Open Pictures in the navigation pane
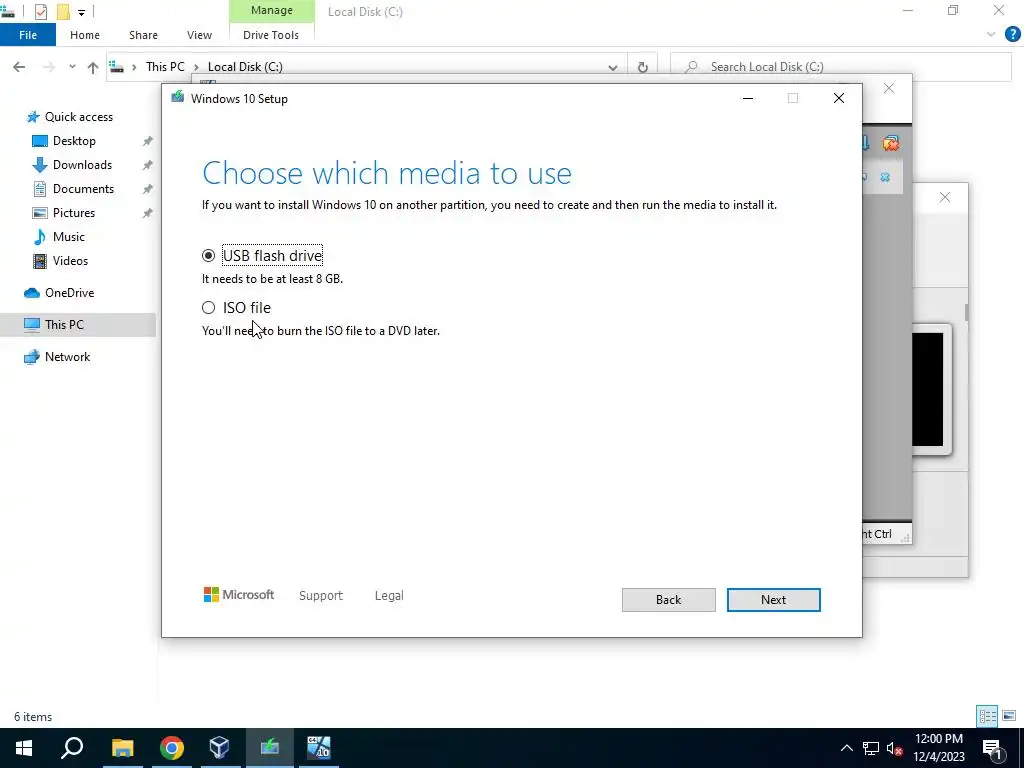 [x=74, y=213]
